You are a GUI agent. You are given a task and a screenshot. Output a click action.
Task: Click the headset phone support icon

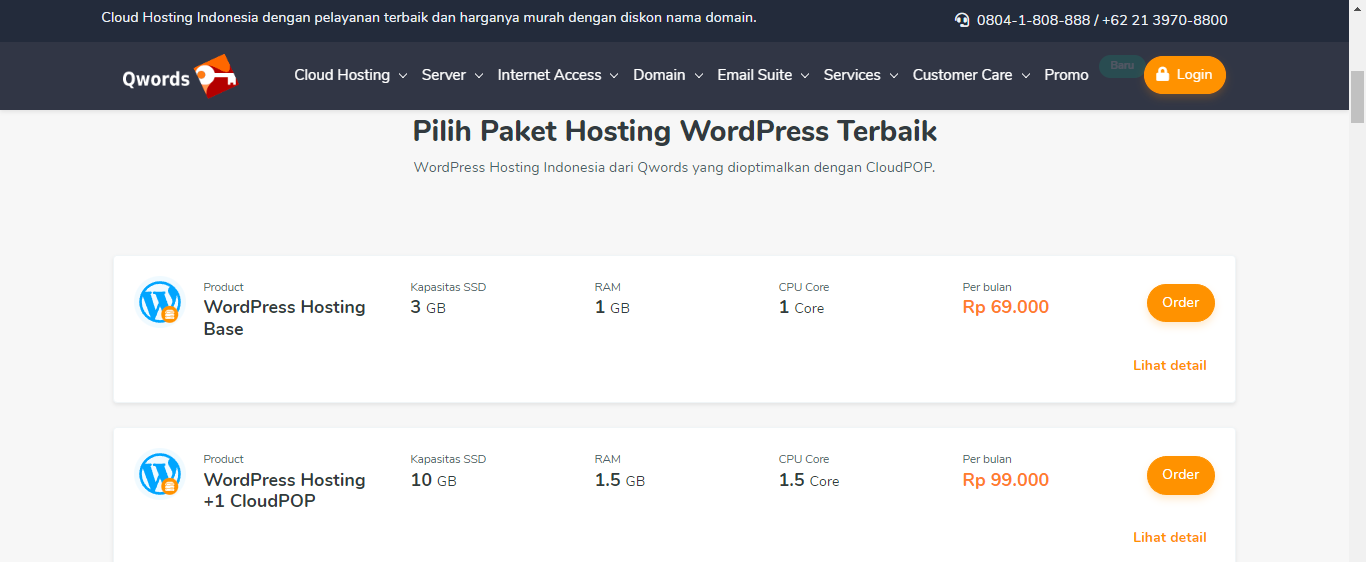tap(962, 20)
